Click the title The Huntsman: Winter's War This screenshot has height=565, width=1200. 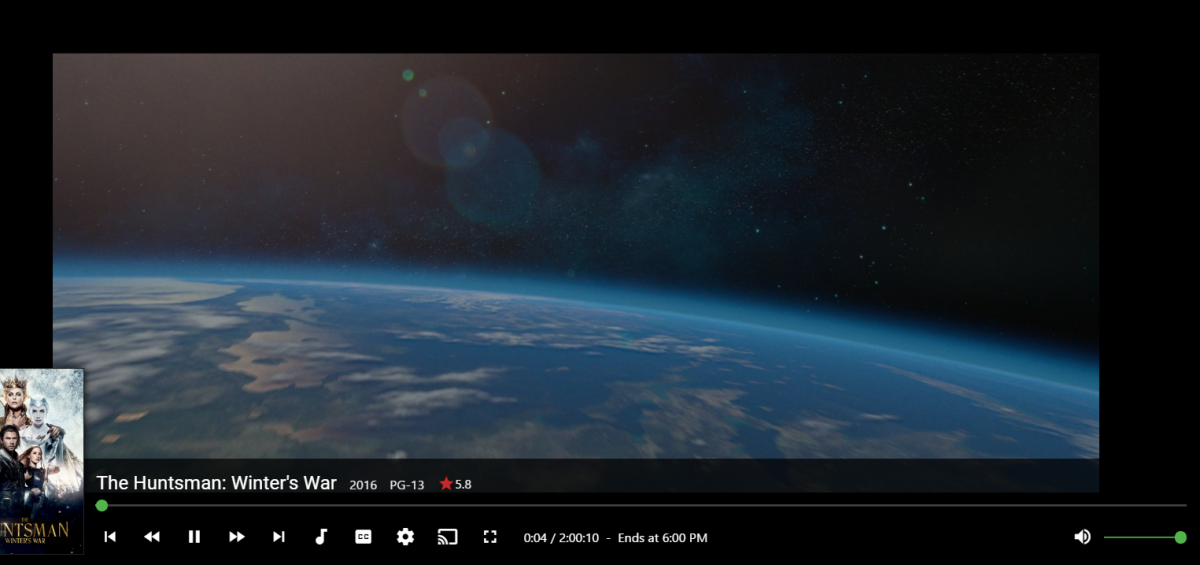216,483
